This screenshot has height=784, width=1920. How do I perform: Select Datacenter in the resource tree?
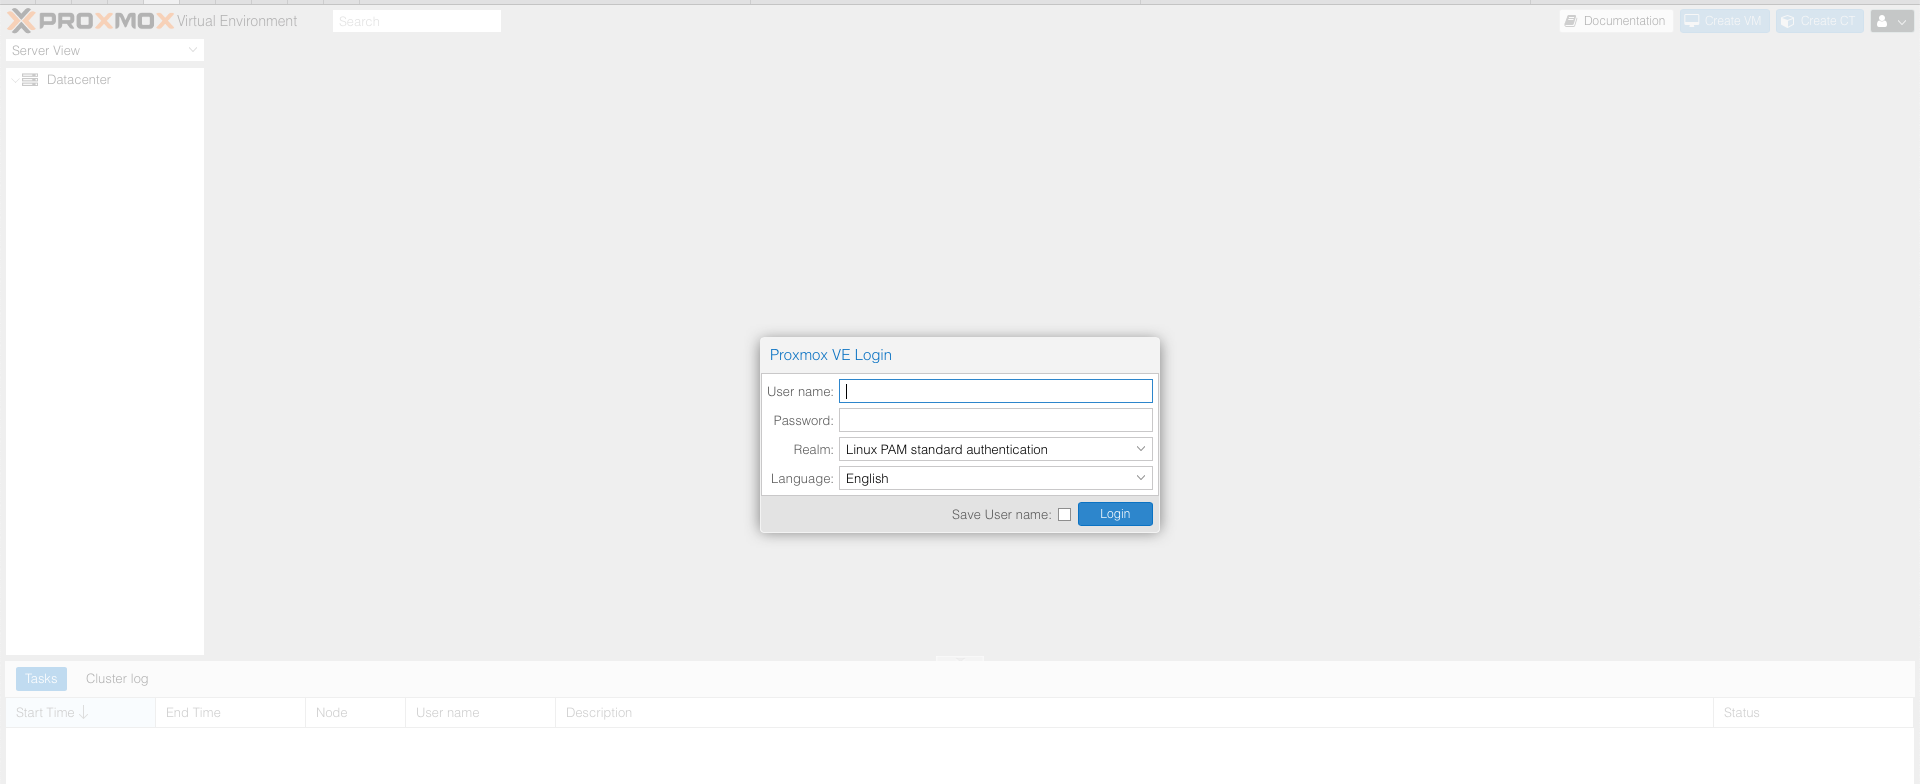[x=78, y=80]
